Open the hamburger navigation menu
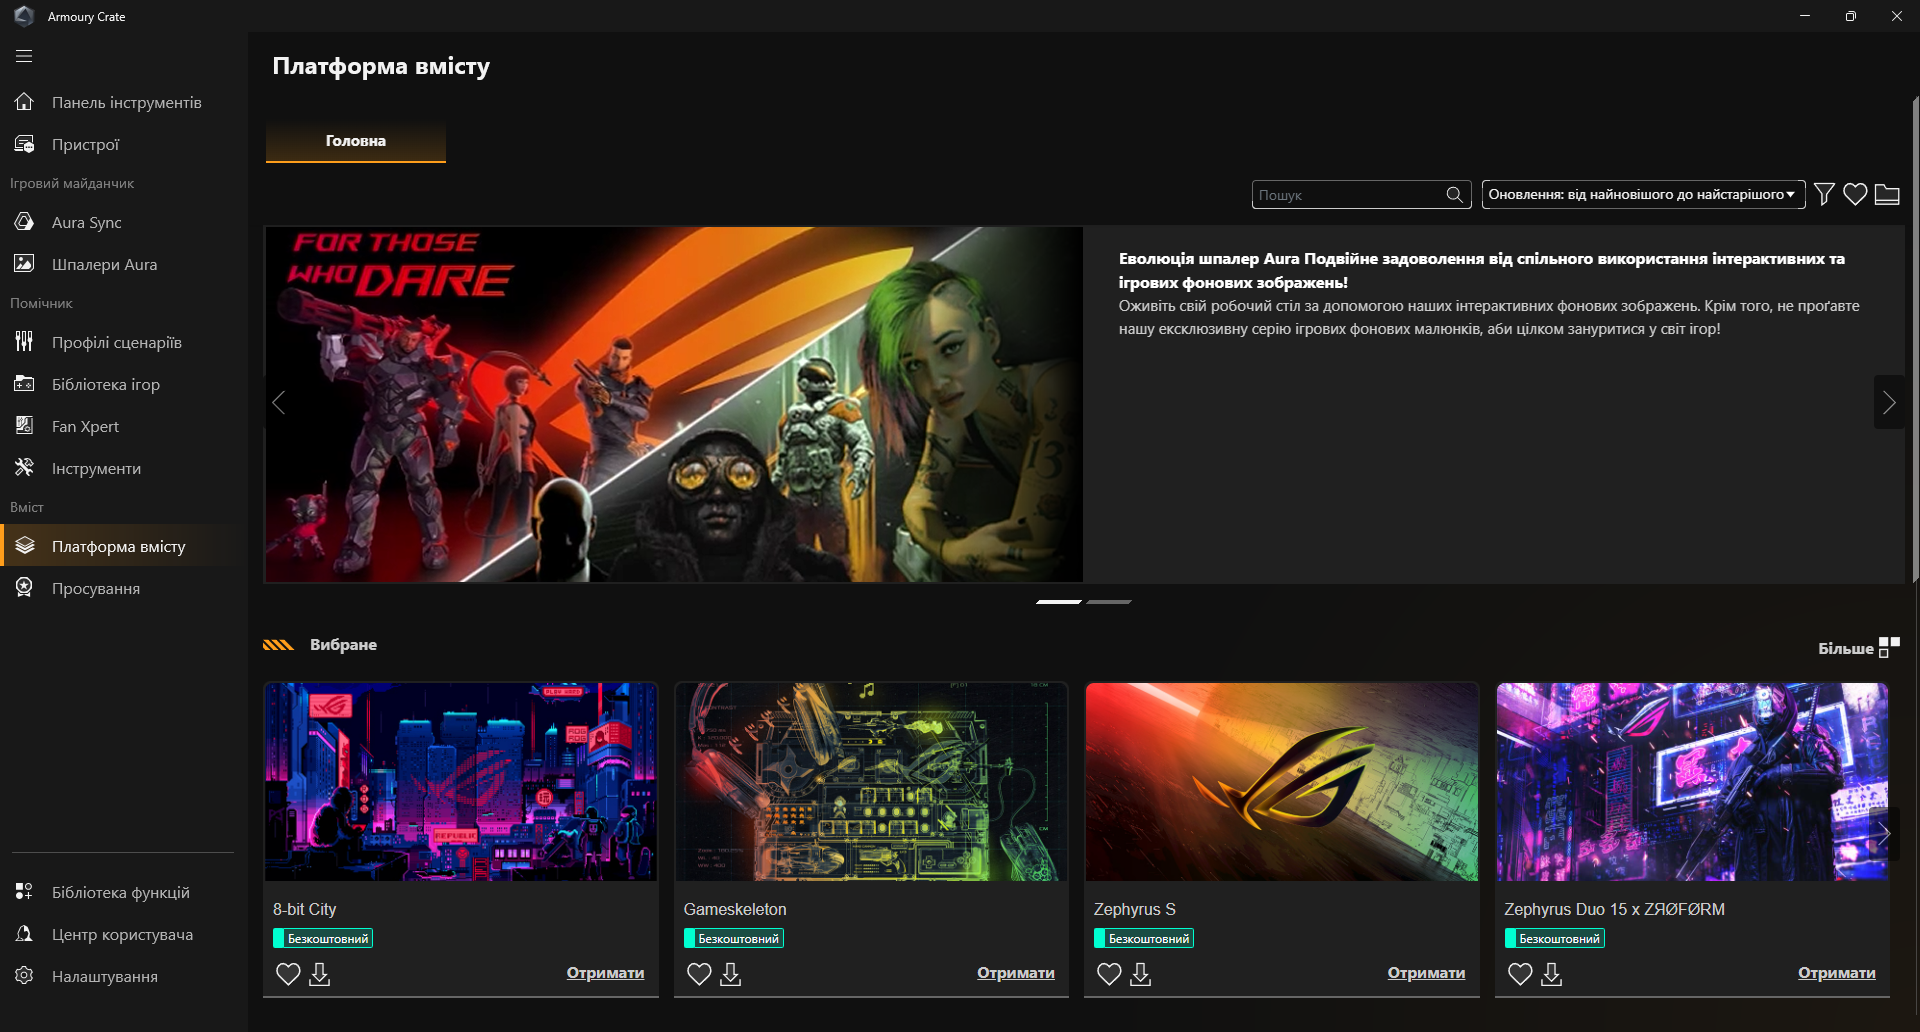This screenshot has height=1032, width=1920. pos(24,57)
